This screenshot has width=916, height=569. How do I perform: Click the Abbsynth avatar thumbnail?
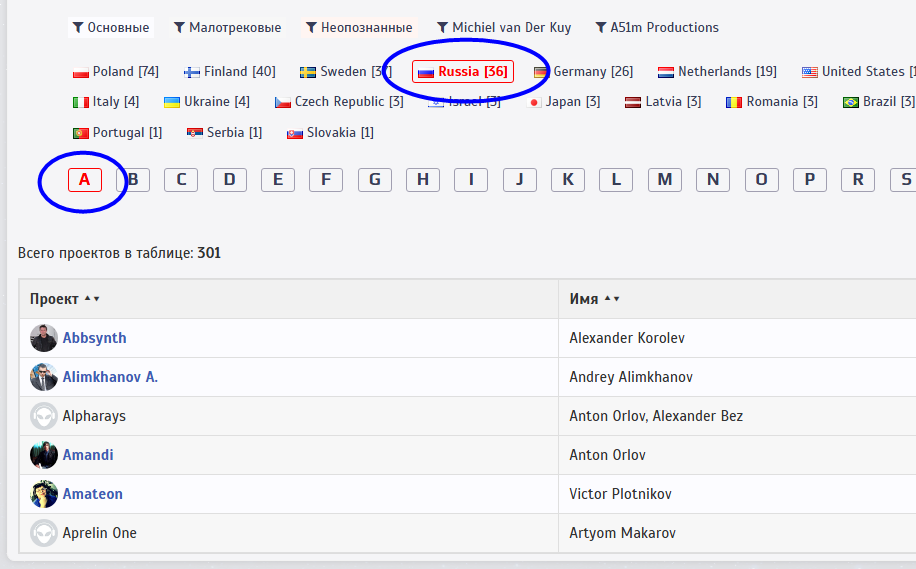coord(44,338)
